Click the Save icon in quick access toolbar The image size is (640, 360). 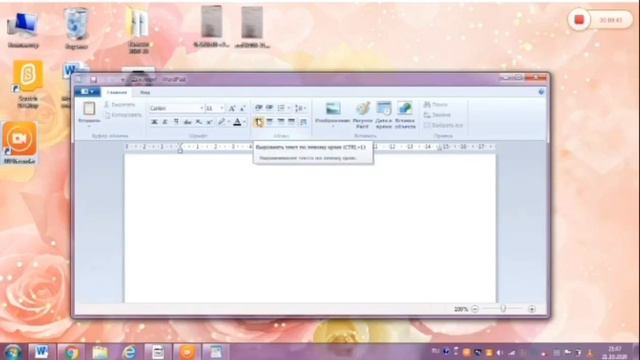tap(93, 80)
